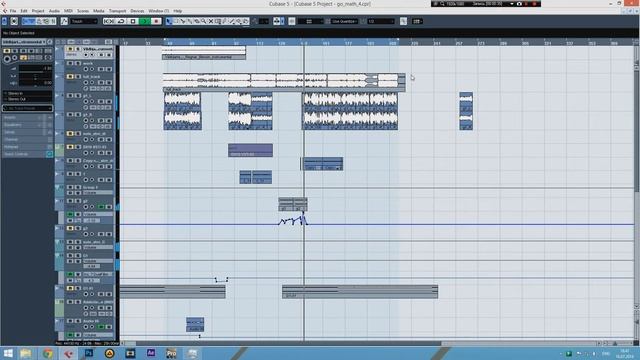Start playback with green Play button
This screenshot has height=360, width=640.
point(144,21)
